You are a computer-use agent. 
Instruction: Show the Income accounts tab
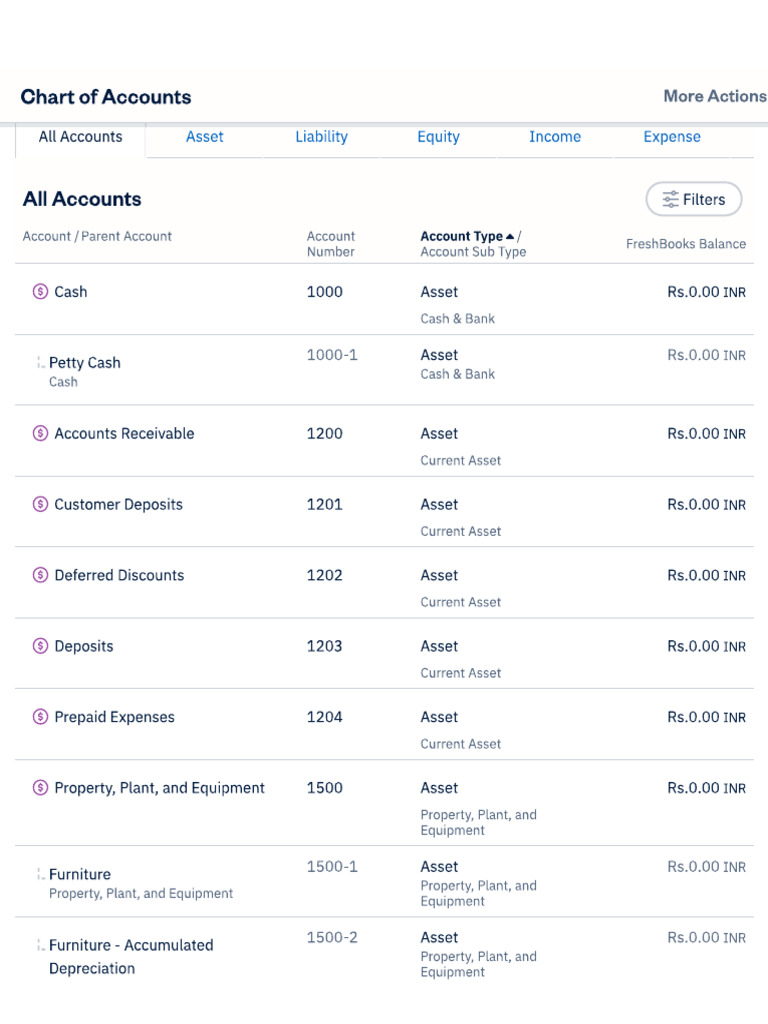click(x=555, y=137)
